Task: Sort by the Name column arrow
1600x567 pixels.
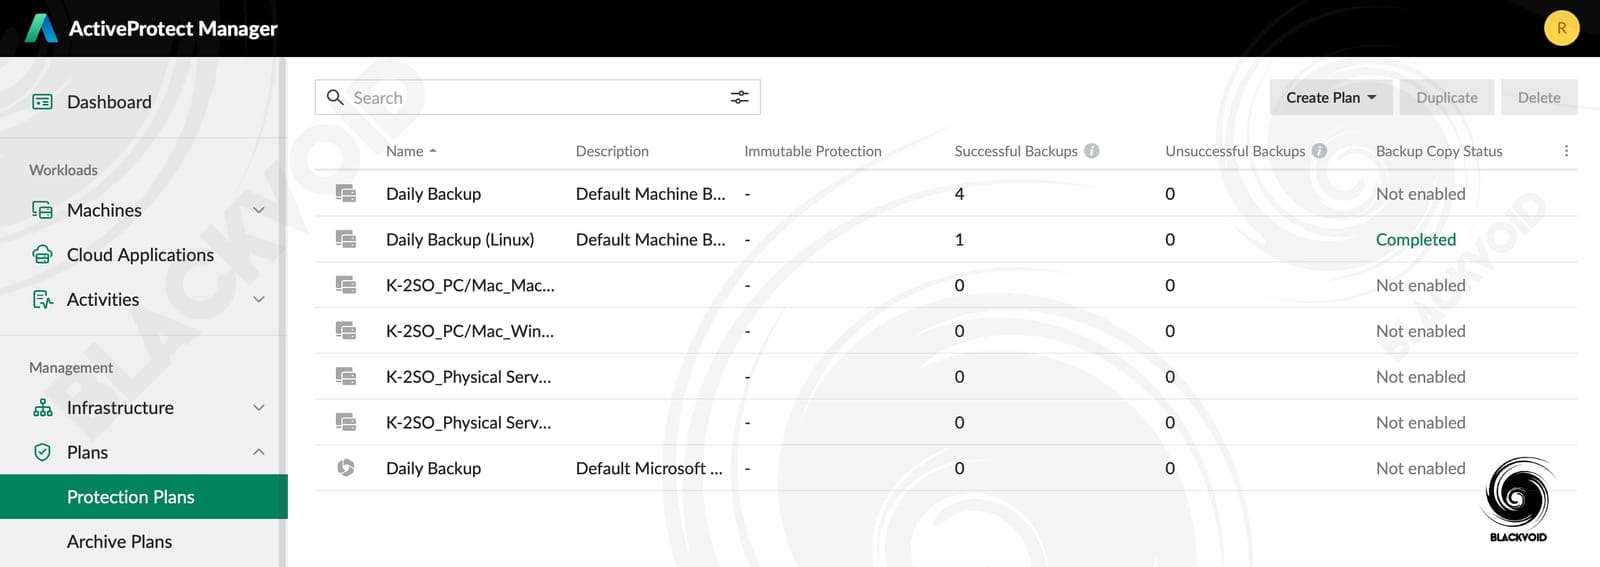Action: click(433, 151)
